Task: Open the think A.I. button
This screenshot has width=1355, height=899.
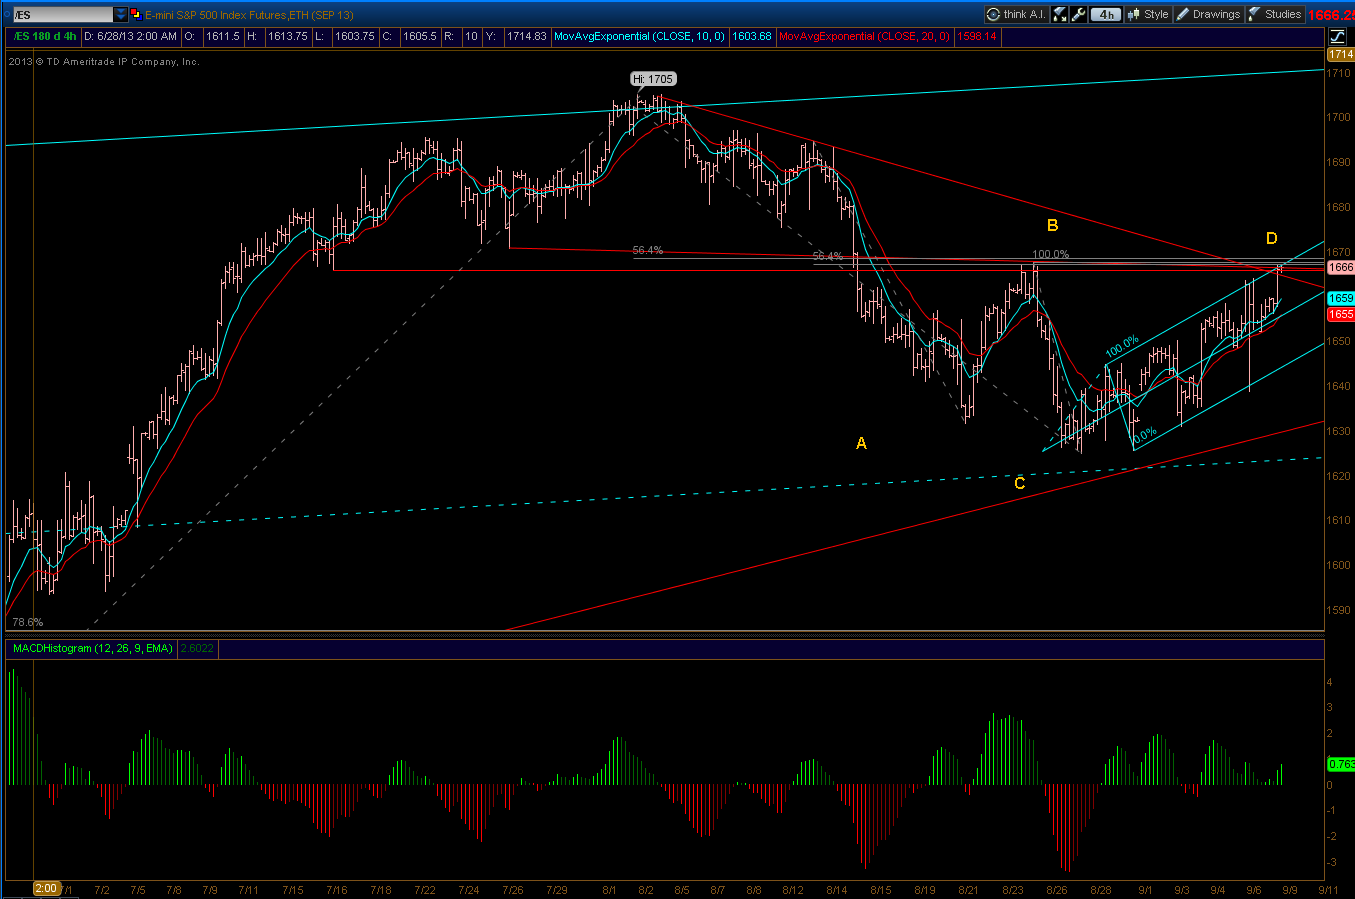Action: point(1015,14)
